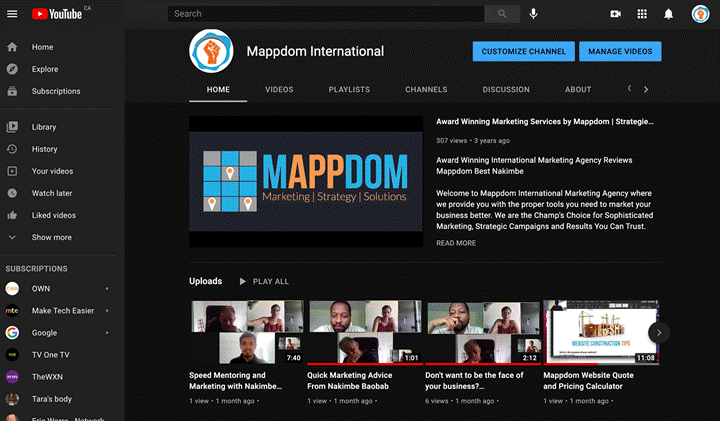Play the featured MAPPDOM video thumbnail
Screen dimensions: 720x421
pos(306,181)
